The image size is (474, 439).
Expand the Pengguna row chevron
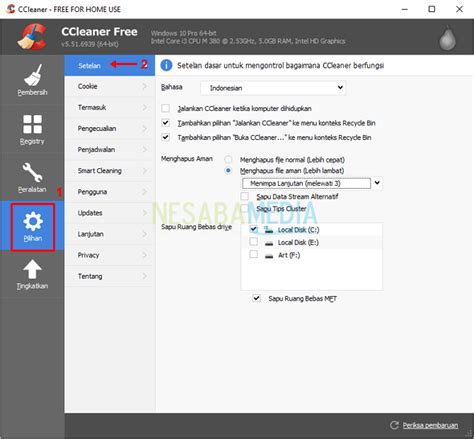pyautogui.click(x=144, y=192)
